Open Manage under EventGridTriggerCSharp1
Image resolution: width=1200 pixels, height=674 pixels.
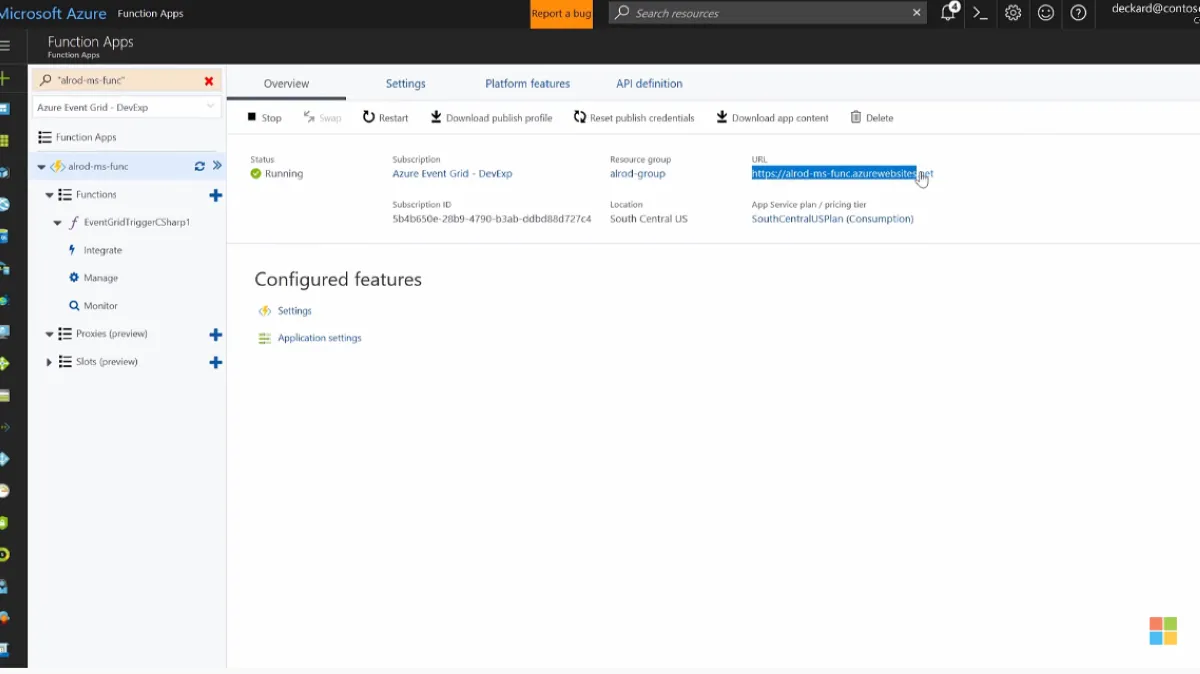[x=101, y=278]
